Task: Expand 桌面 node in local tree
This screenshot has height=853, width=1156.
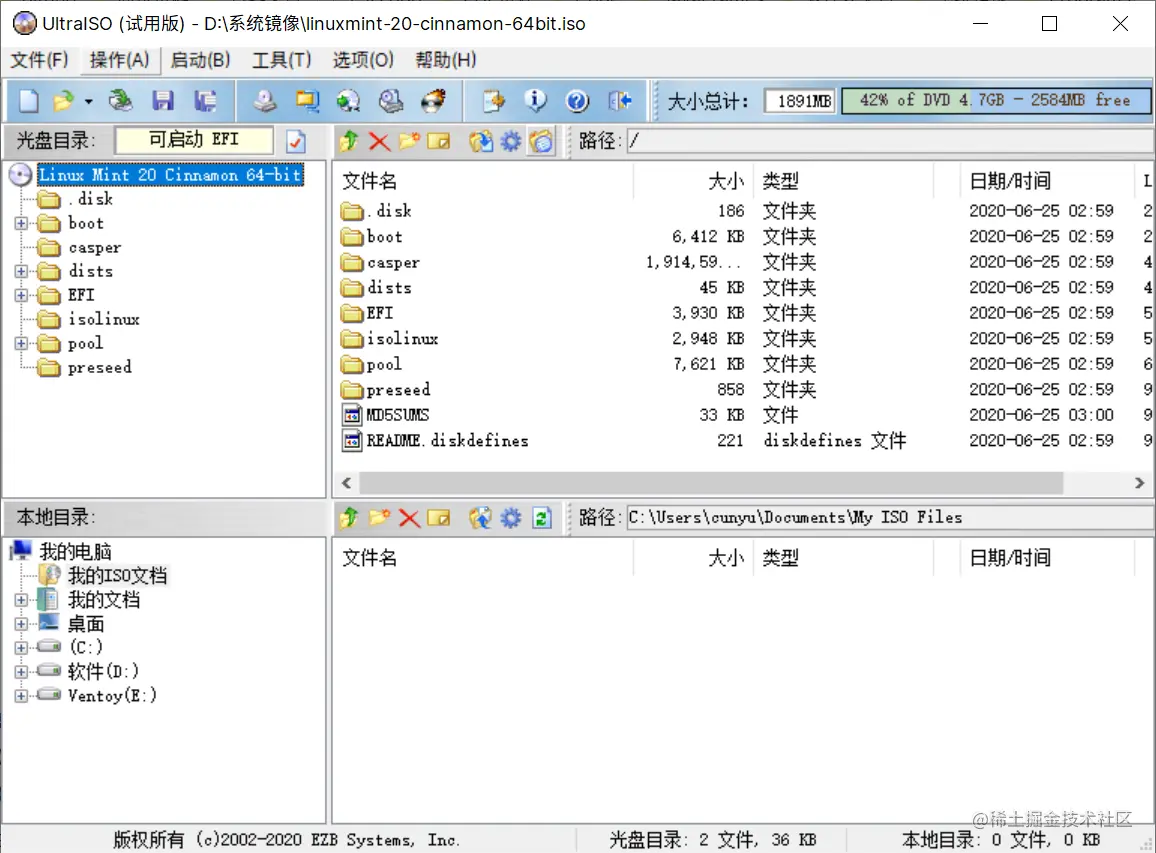Action: point(21,624)
